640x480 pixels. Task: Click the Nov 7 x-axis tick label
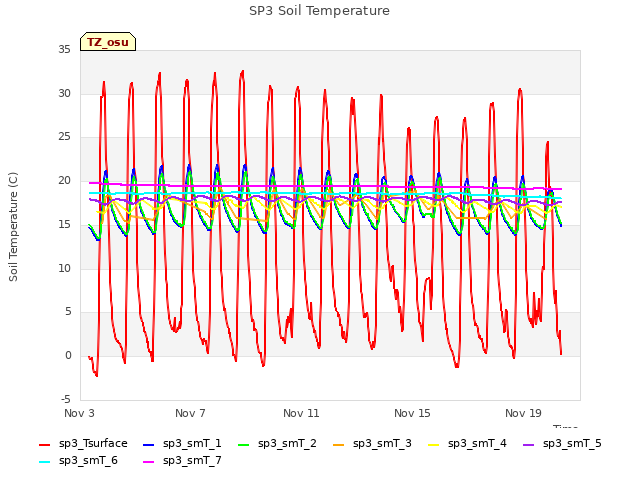coord(190,413)
